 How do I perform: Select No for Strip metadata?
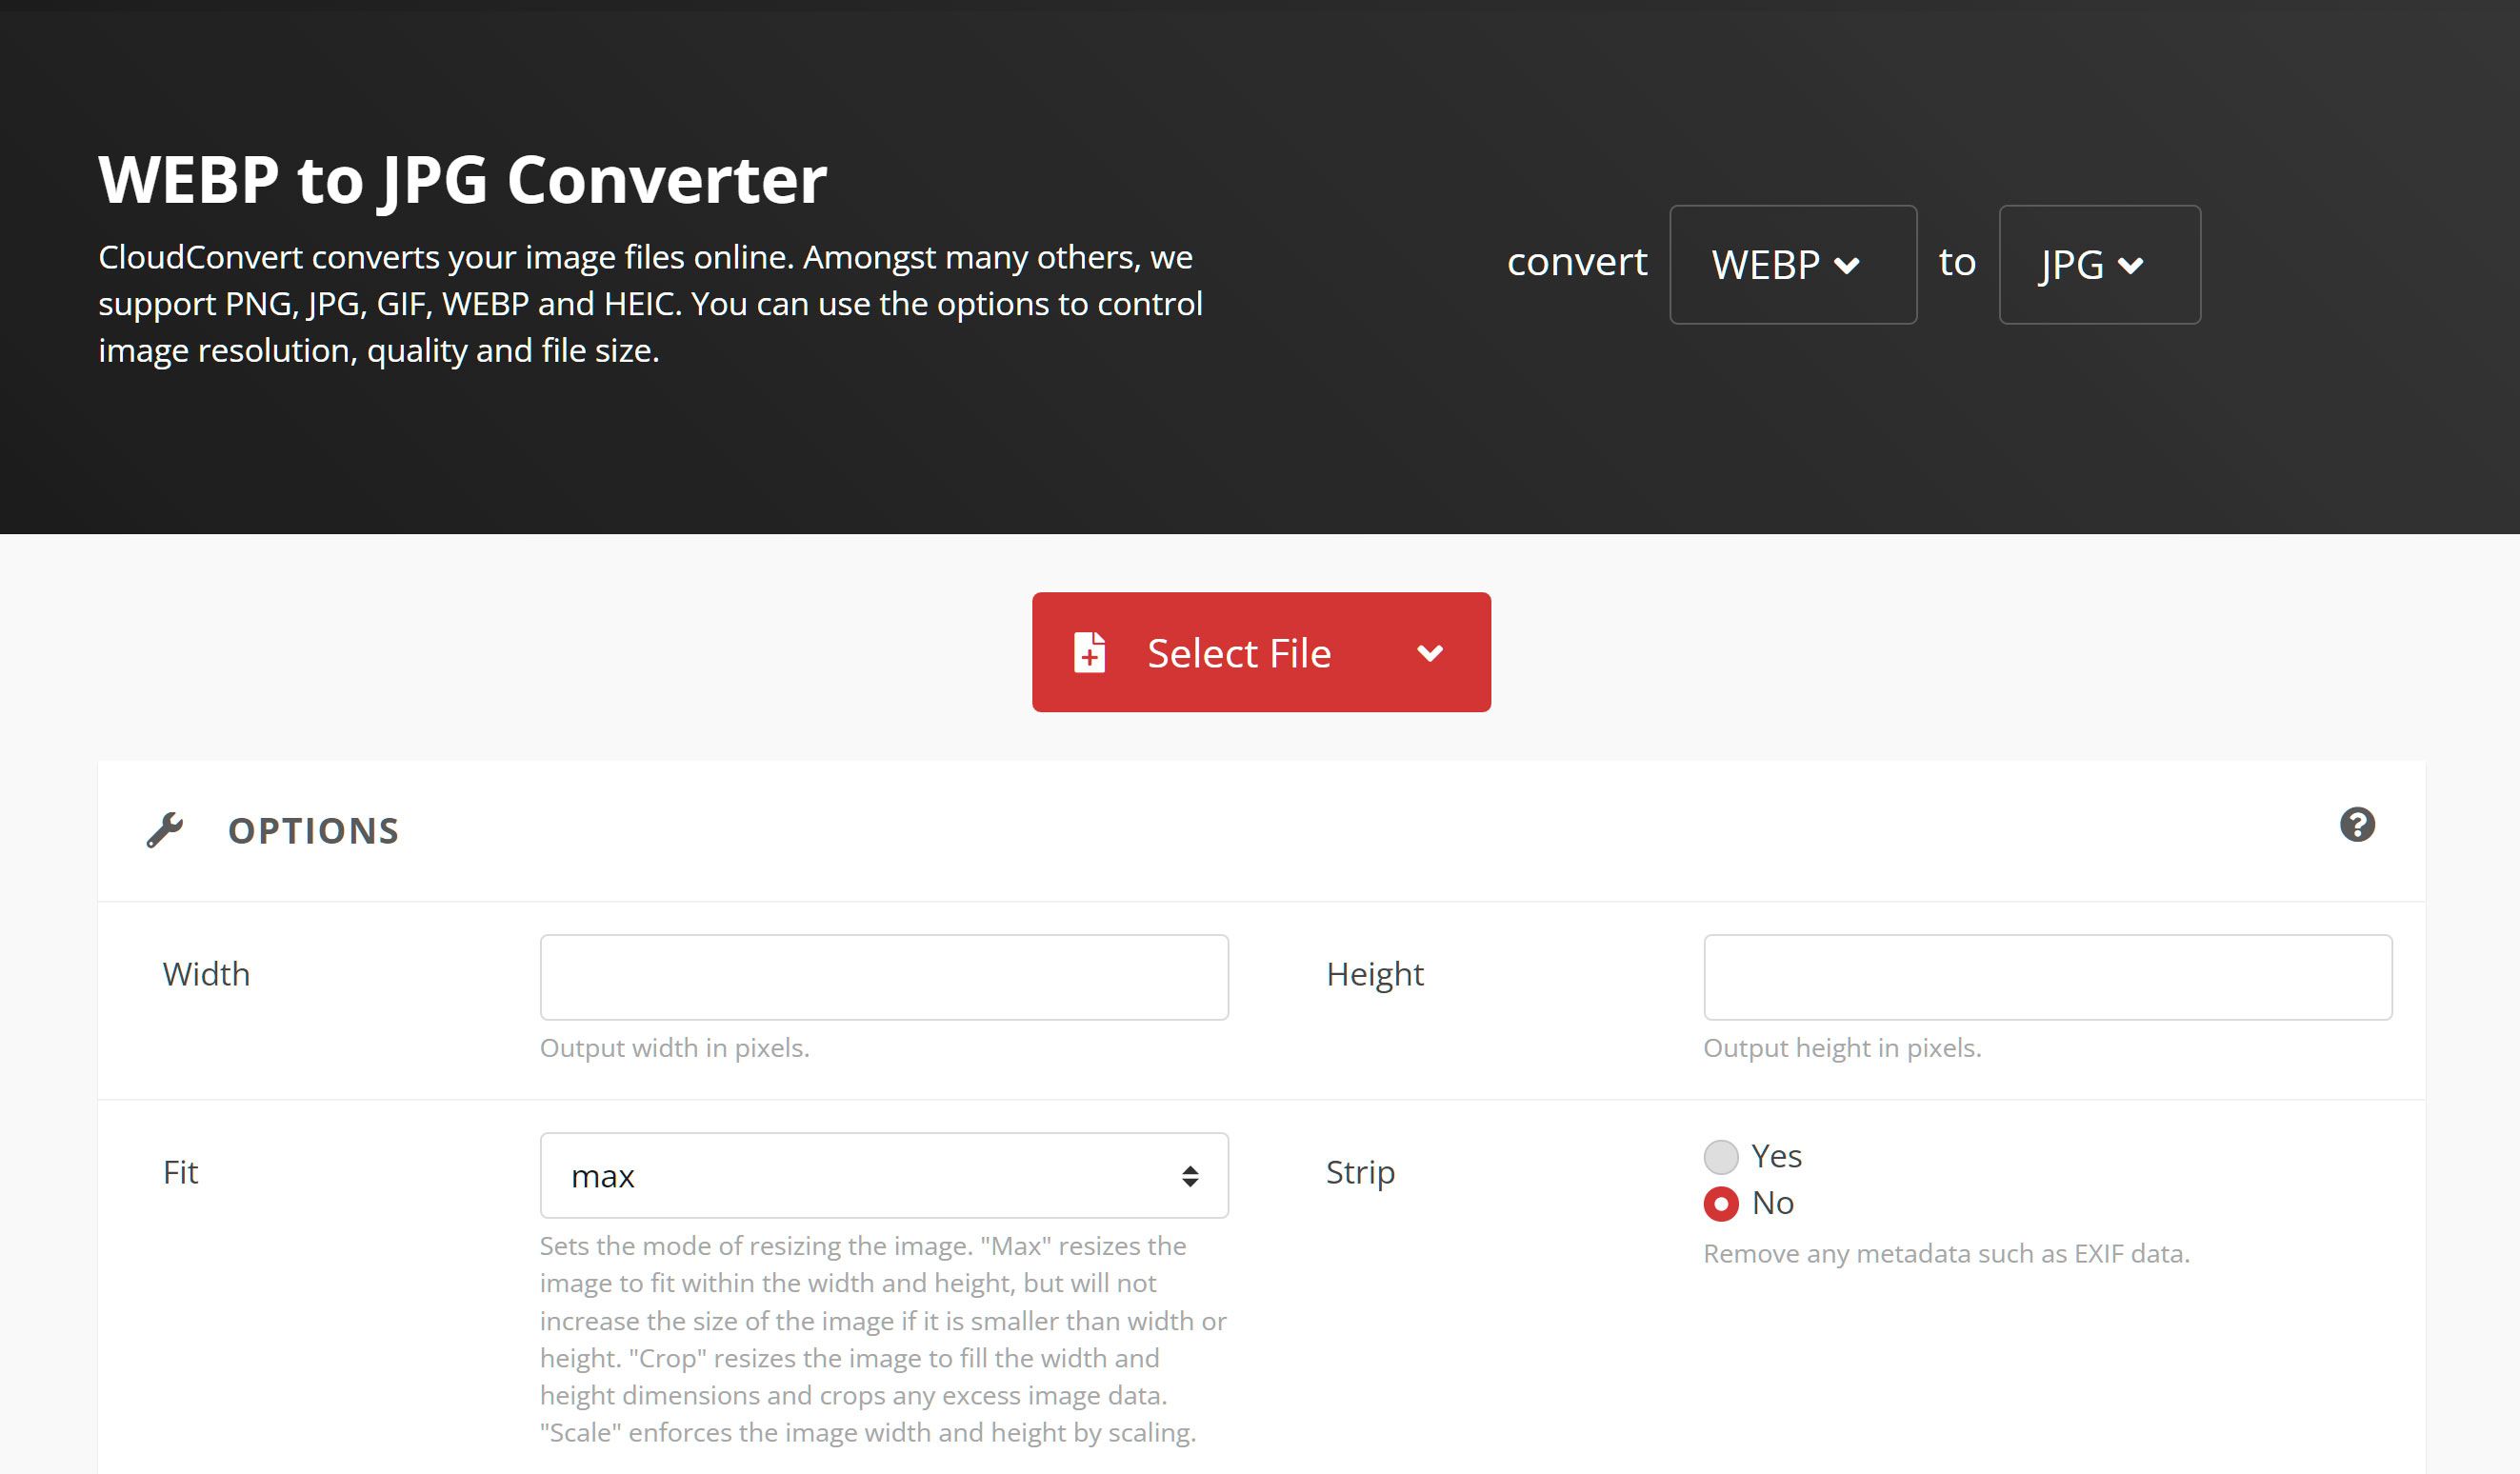pyautogui.click(x=1721, y=1203)
